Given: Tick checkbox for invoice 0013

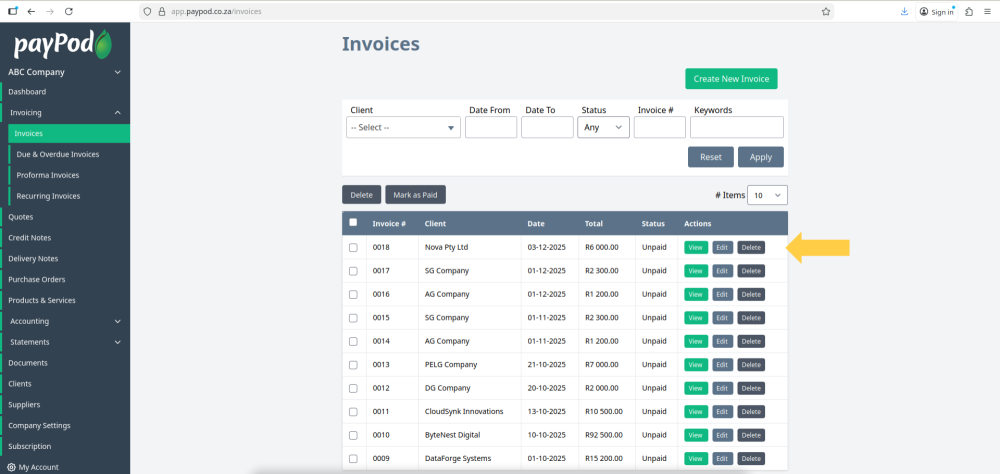Looking at the screenshot, I should (353, 365).
